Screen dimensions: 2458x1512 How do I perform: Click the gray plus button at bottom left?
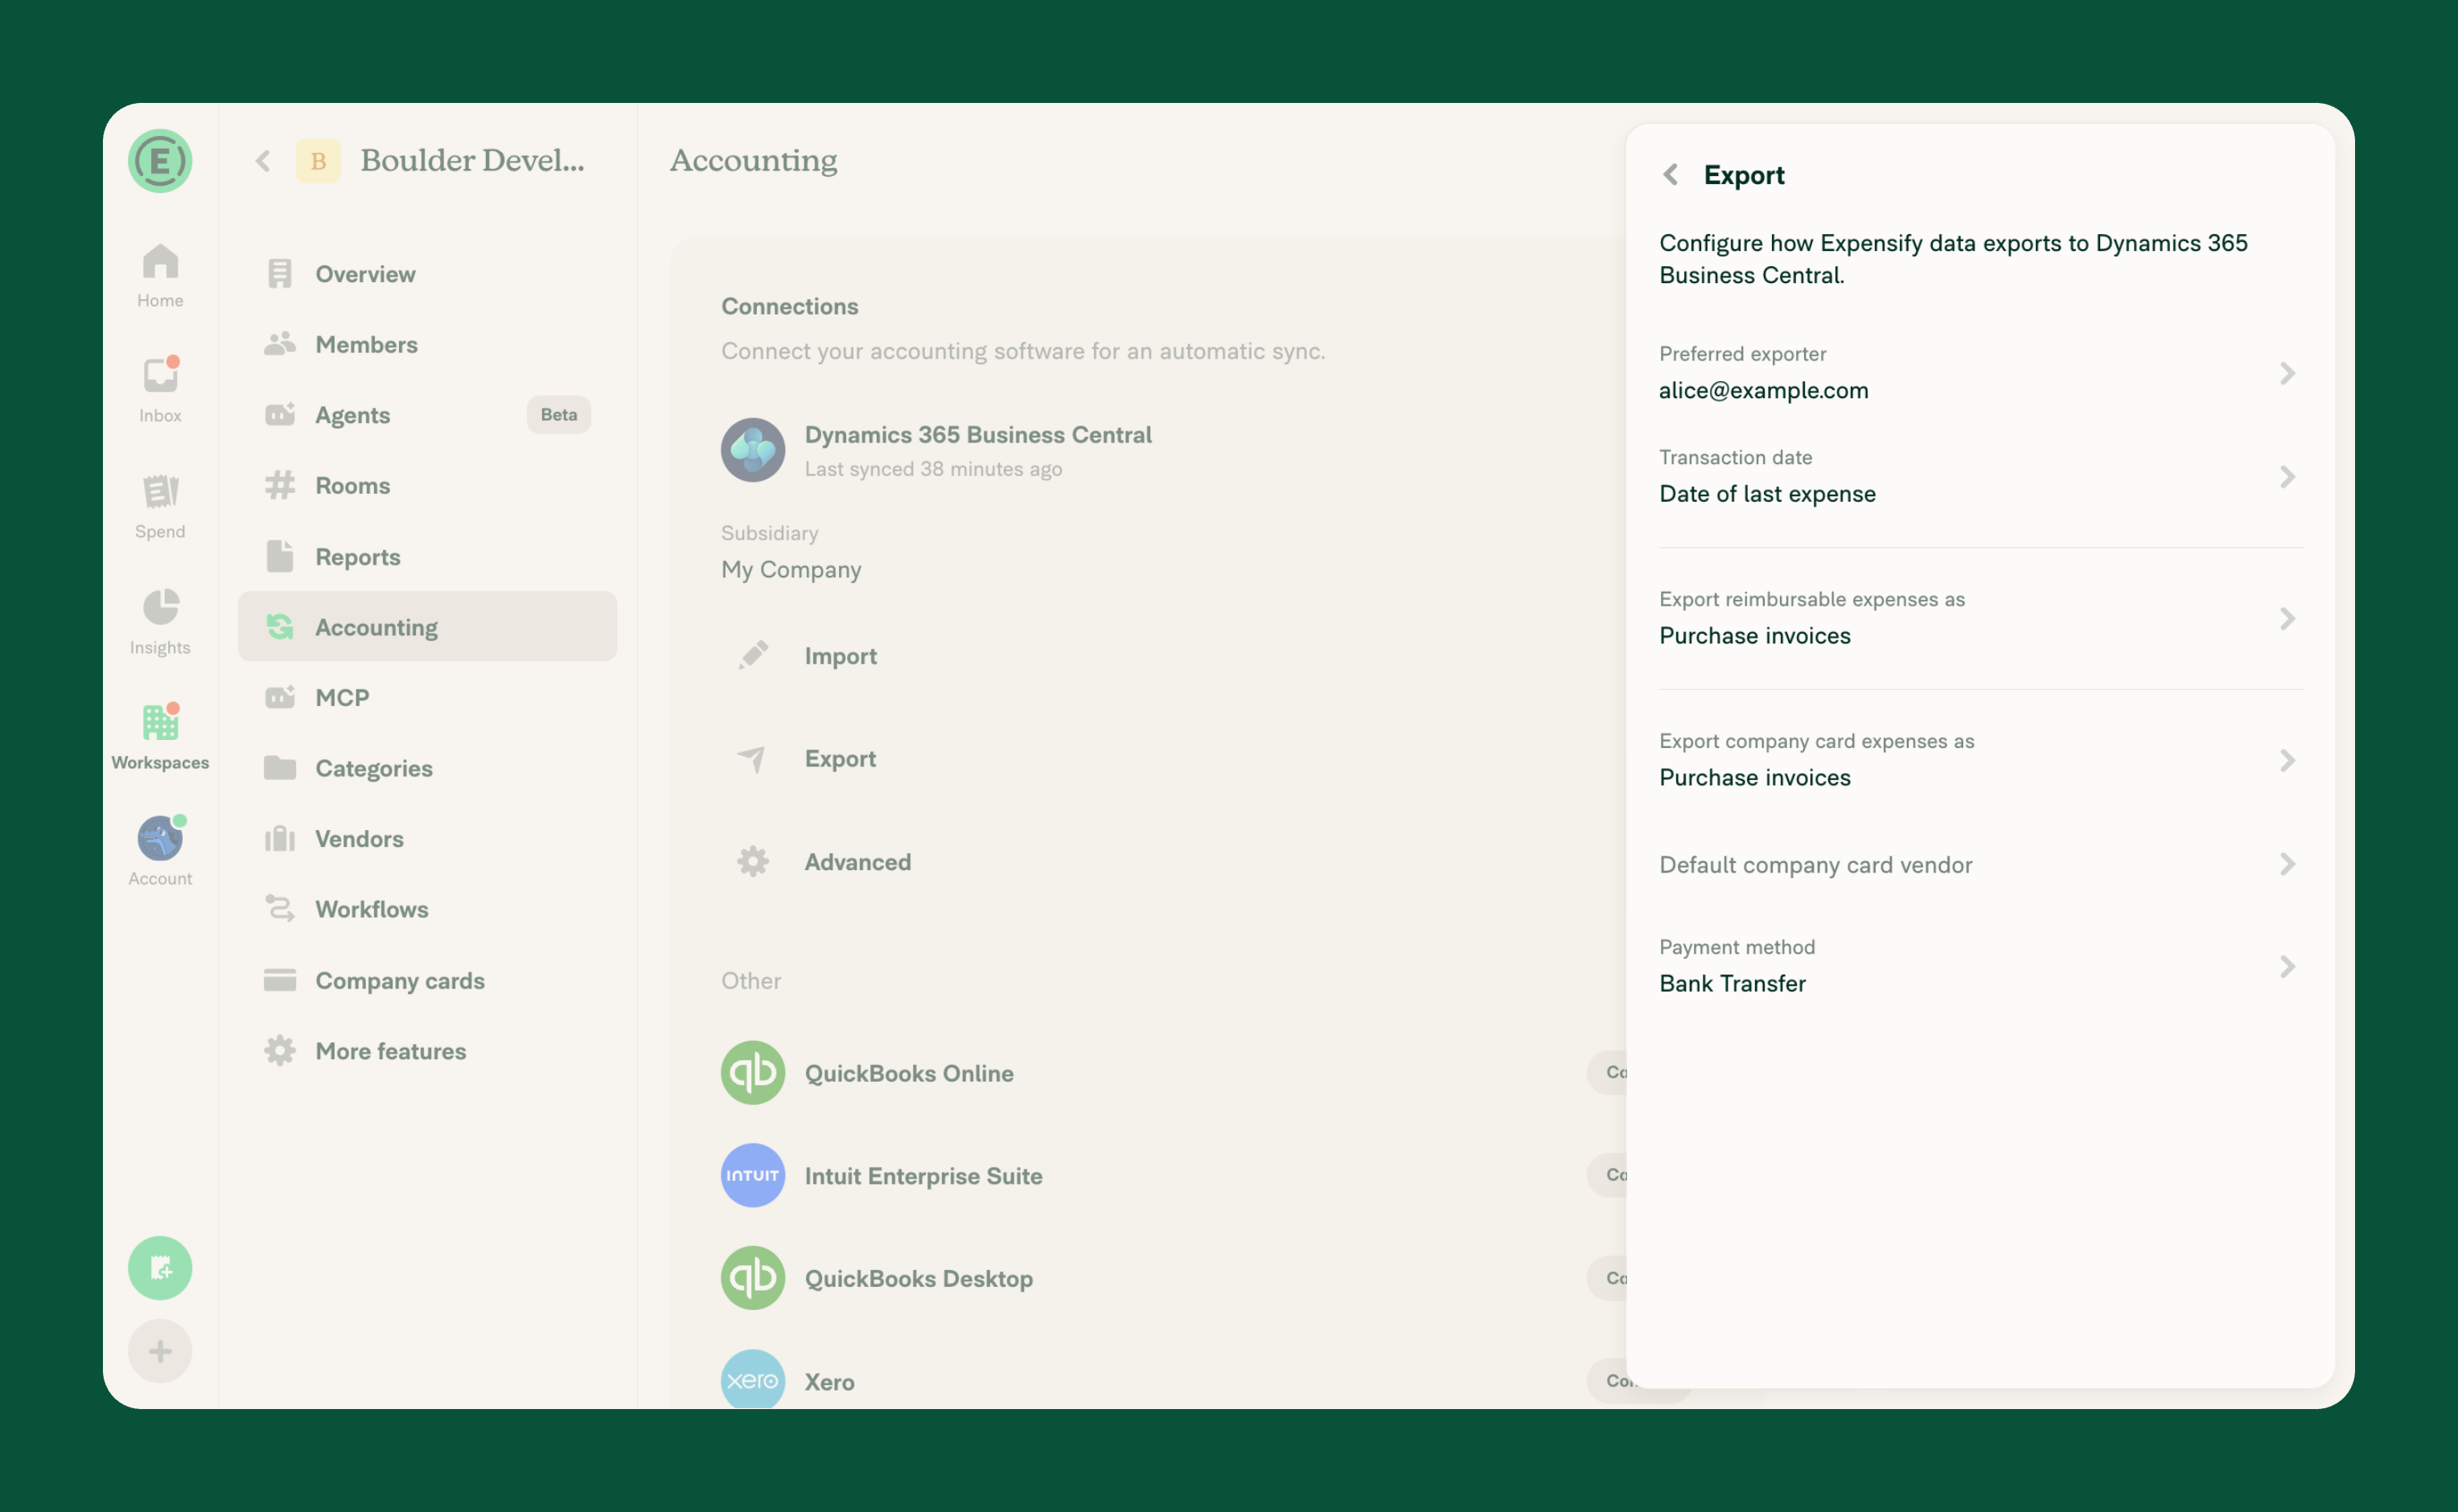click(160, 1352)
